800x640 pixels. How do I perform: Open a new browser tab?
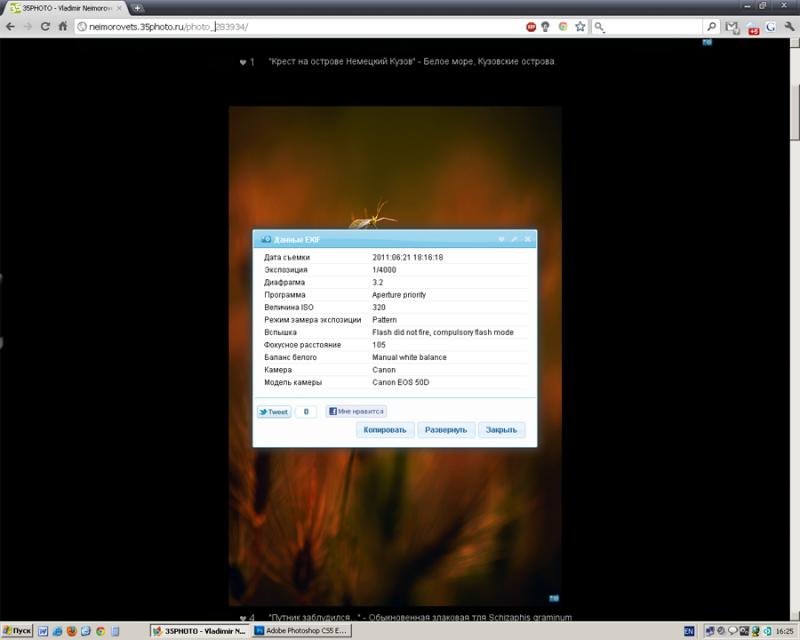pyautogui.click(x=137, y=8)
